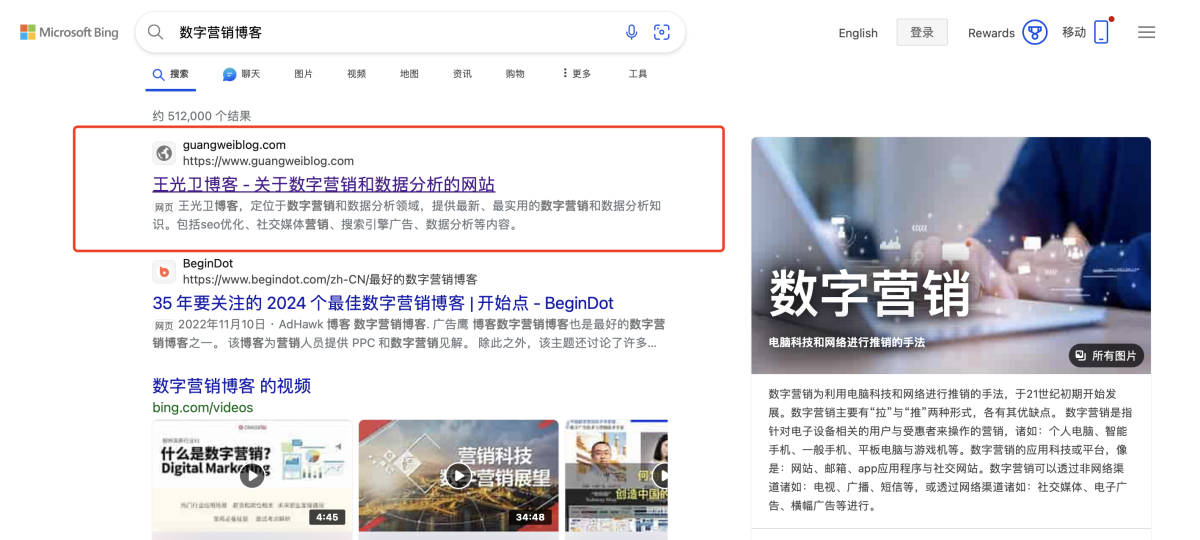The image size is (1200, 540).
Task: Play the 什么是数字营销 video
Action: coord(251,475)
